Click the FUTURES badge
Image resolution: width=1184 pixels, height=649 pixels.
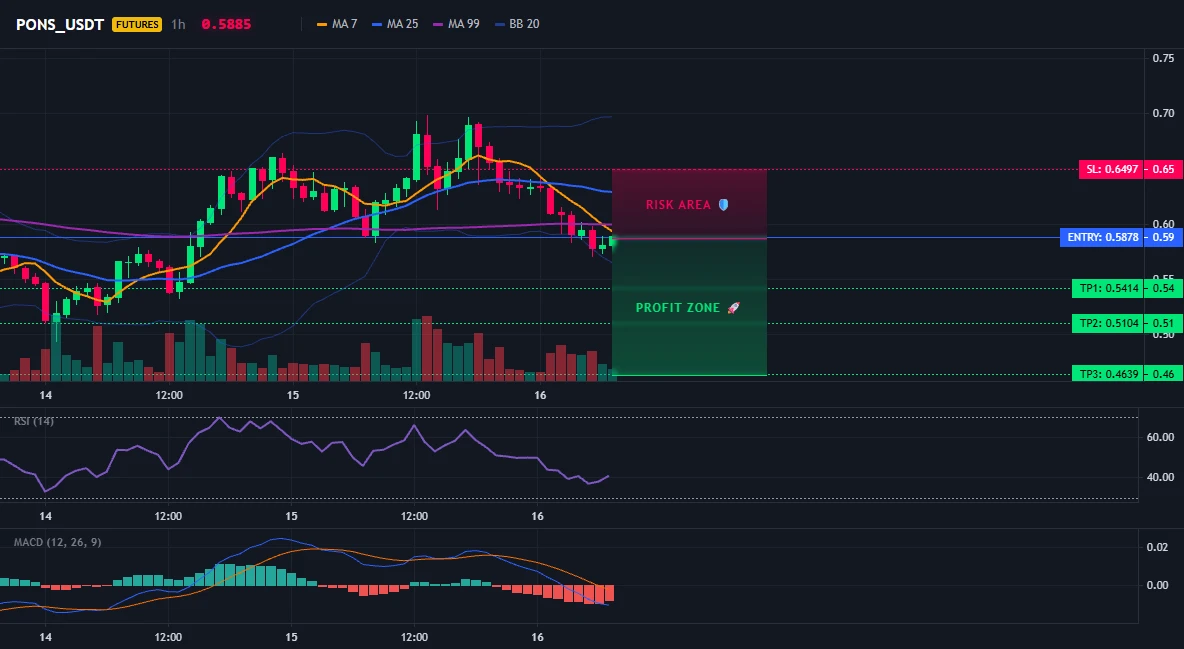(137, 24)
